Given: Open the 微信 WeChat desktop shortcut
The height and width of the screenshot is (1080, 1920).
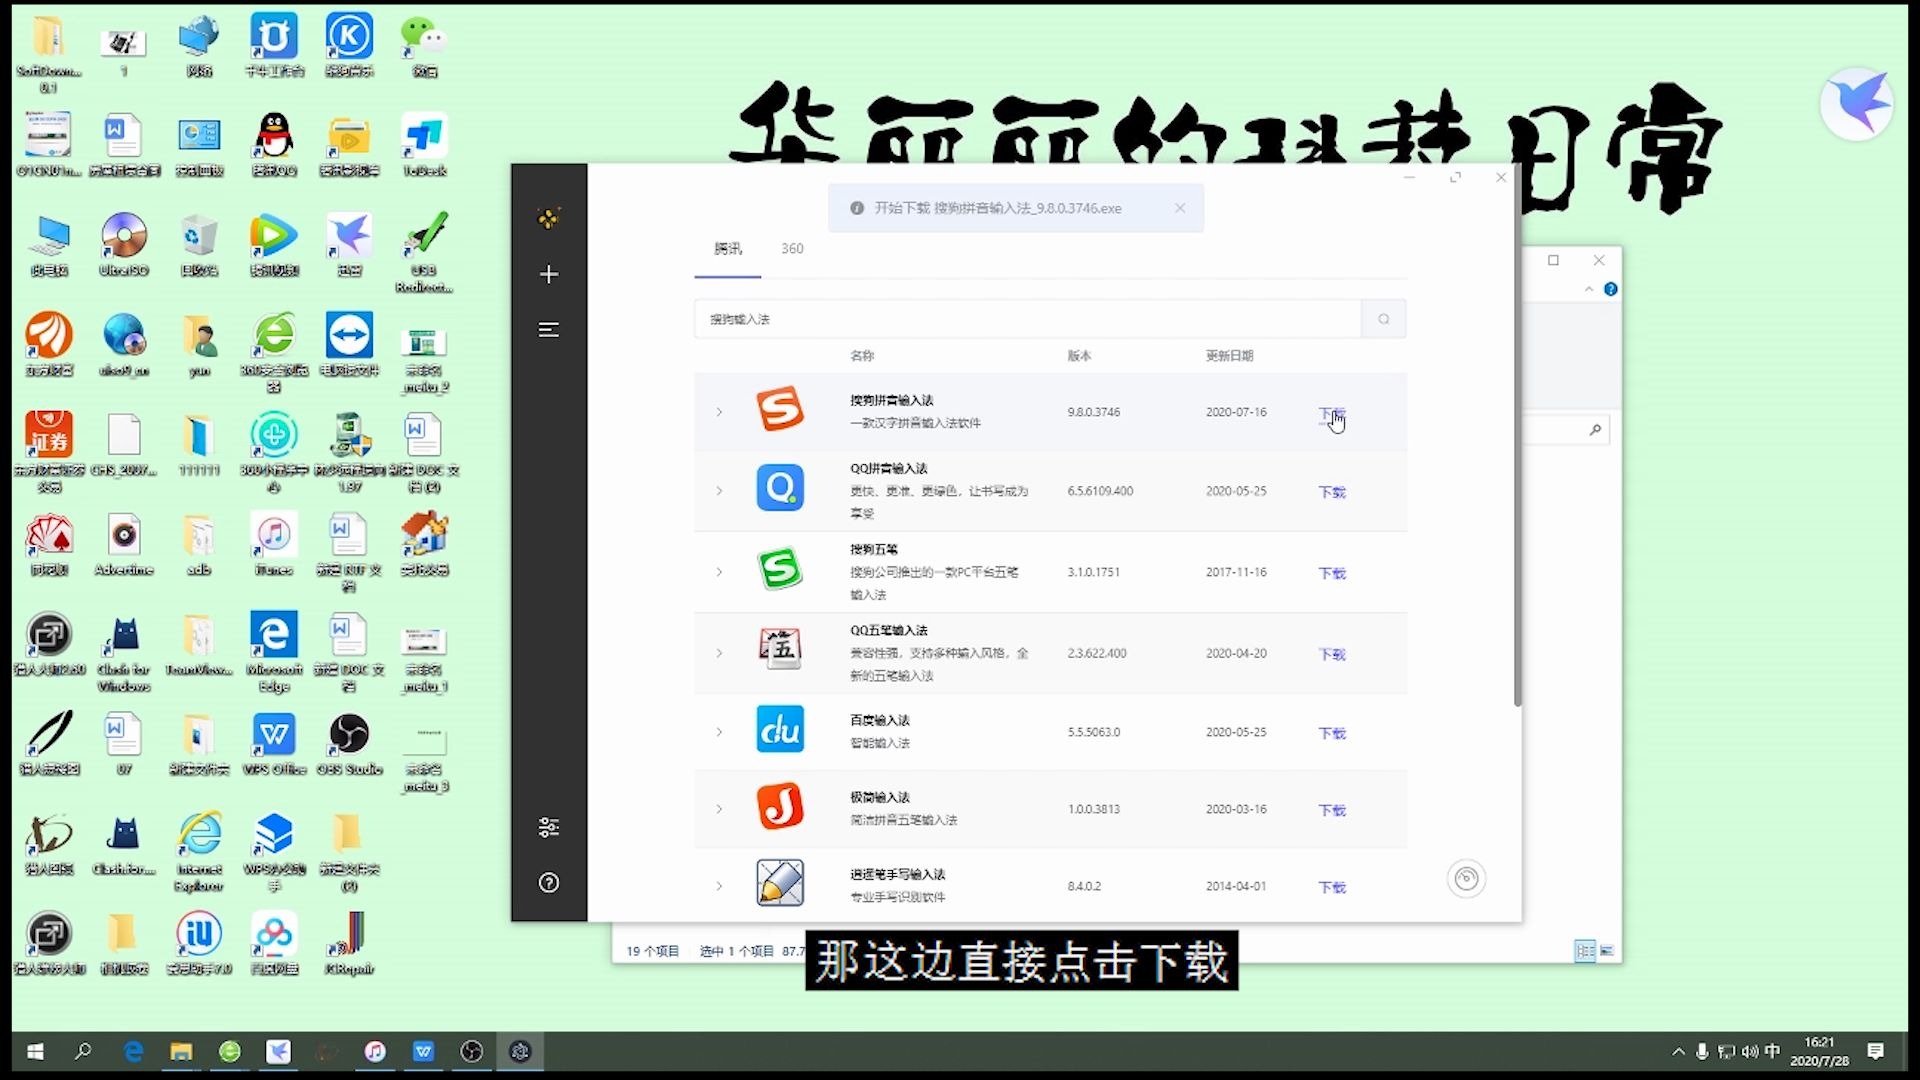Looking at the screenshot, I should click(424, 45).
